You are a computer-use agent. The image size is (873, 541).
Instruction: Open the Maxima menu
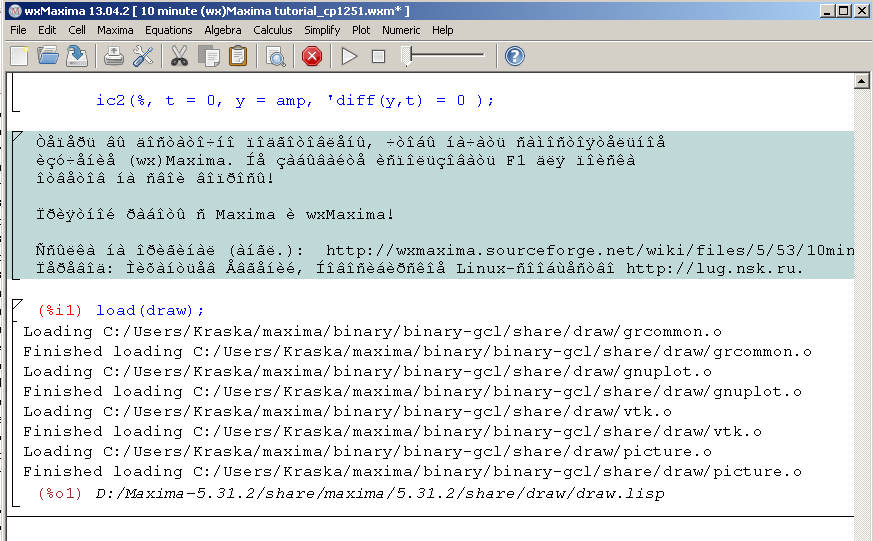coord(115,30)
